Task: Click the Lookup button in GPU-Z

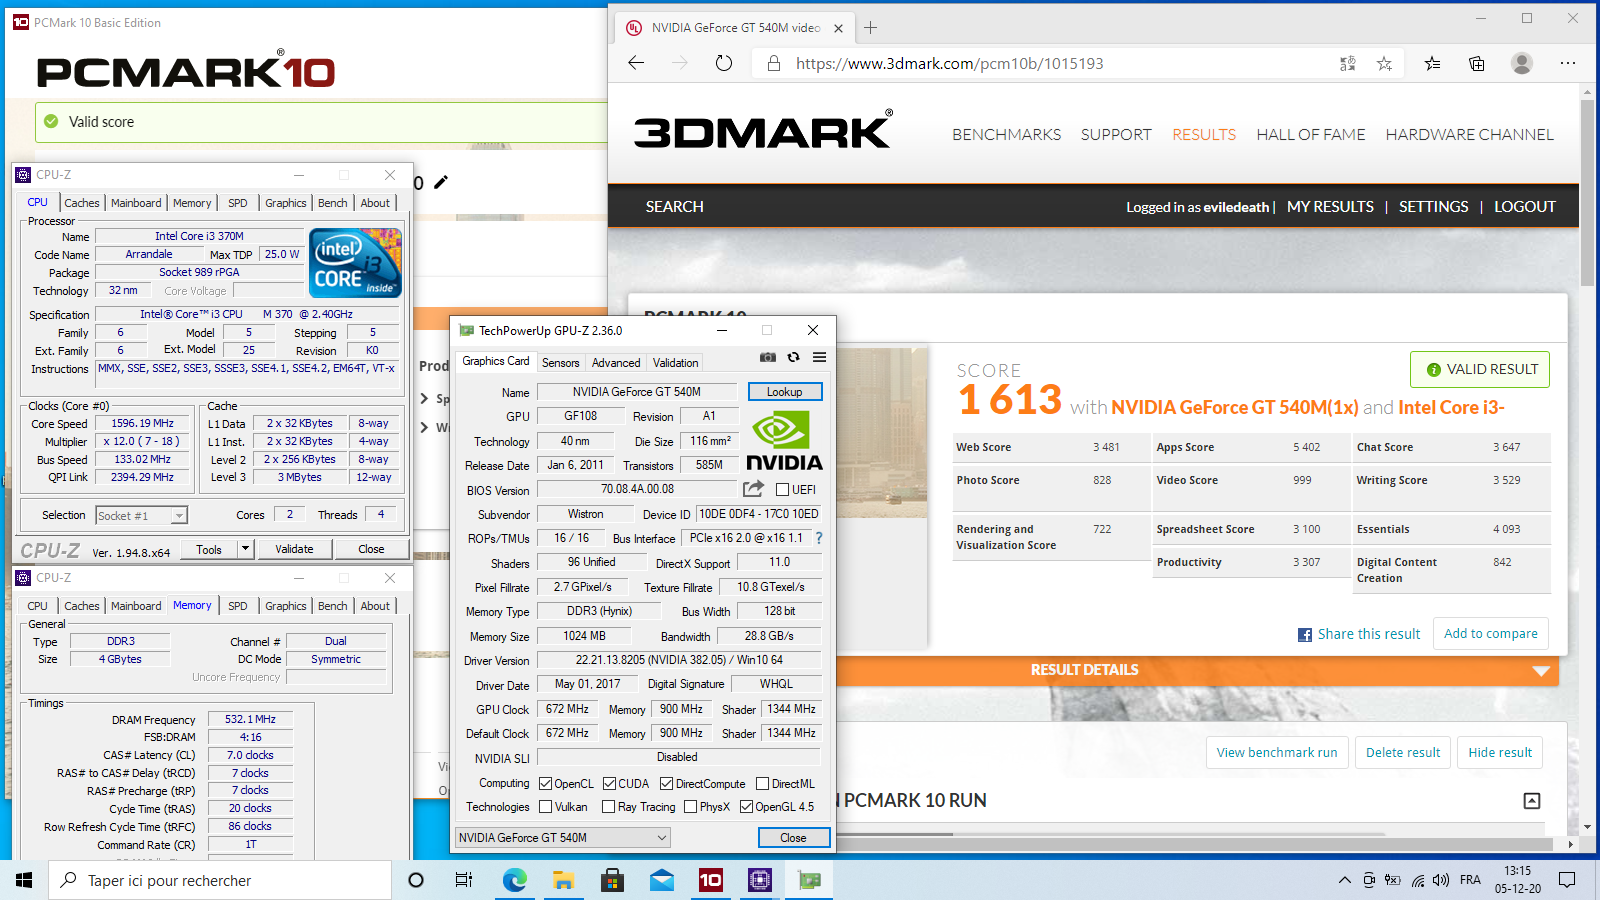Action: click(x=785, y=392)
